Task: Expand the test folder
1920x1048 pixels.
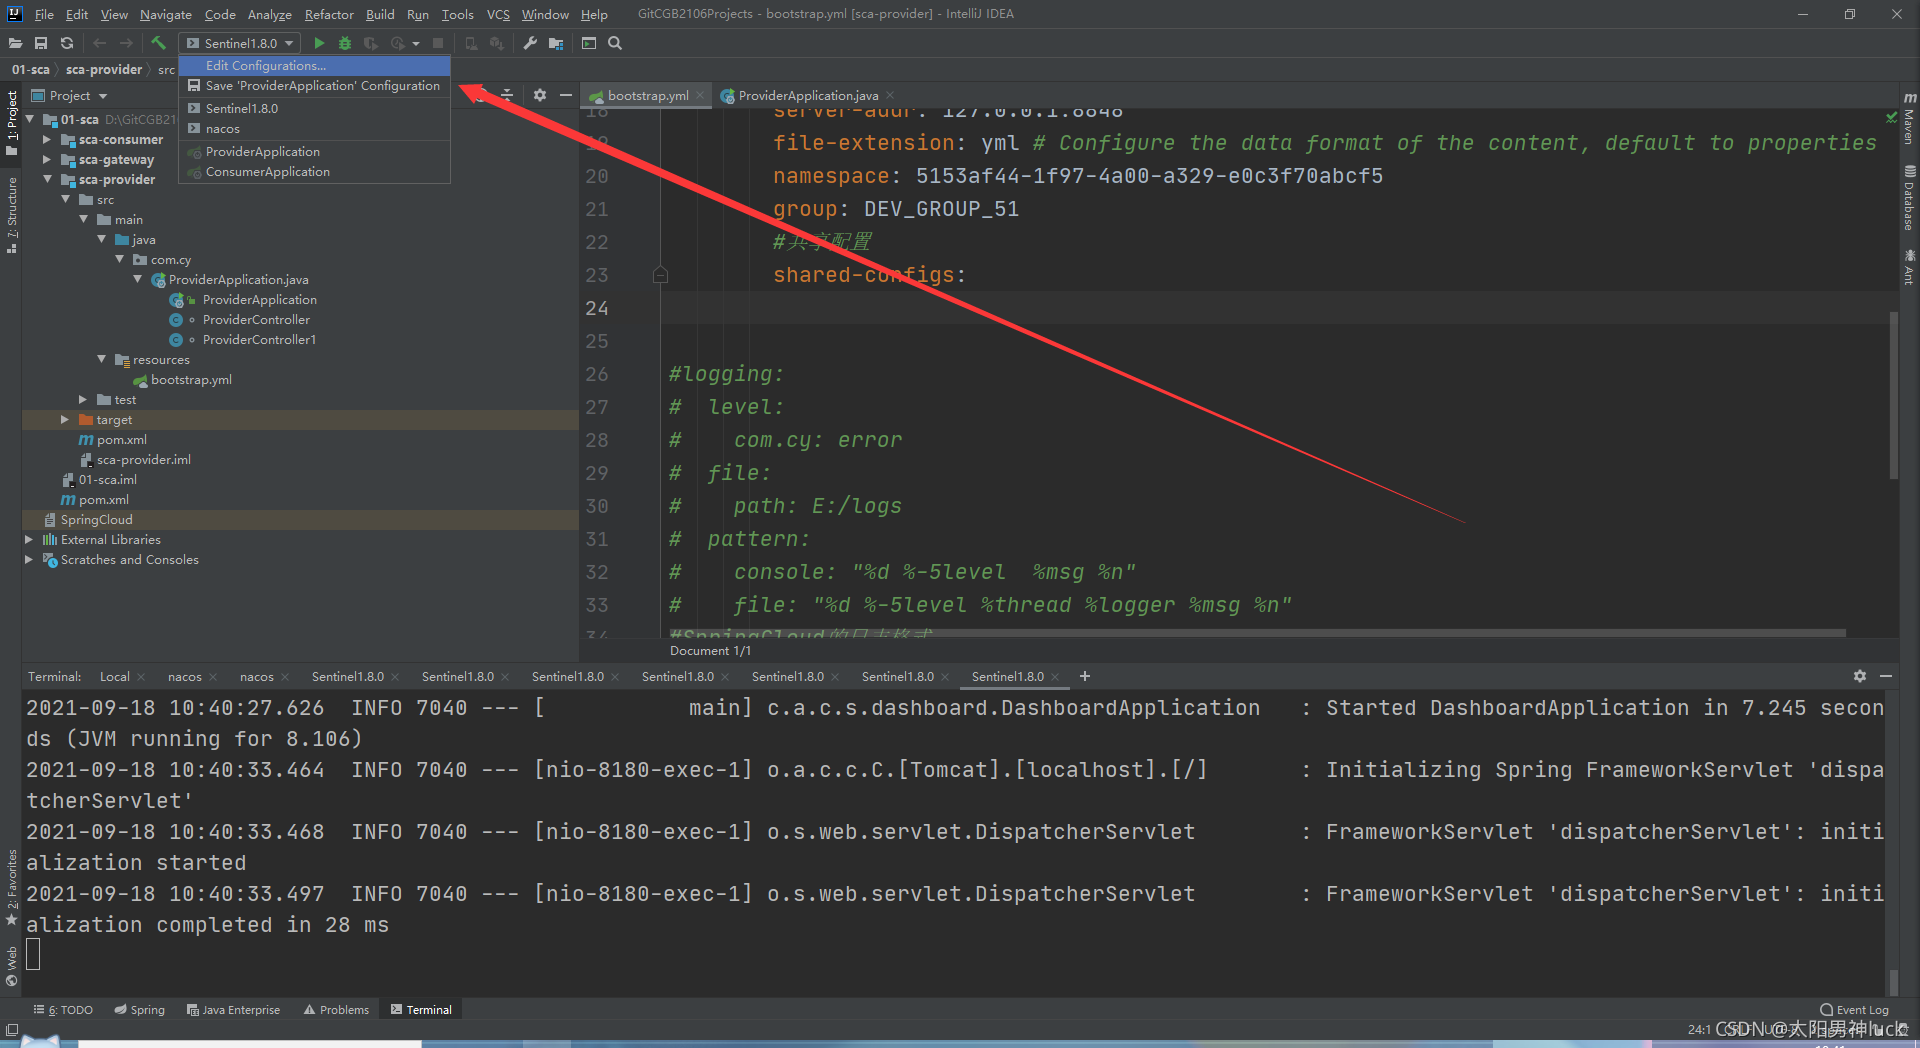Action: coord(83,400)
